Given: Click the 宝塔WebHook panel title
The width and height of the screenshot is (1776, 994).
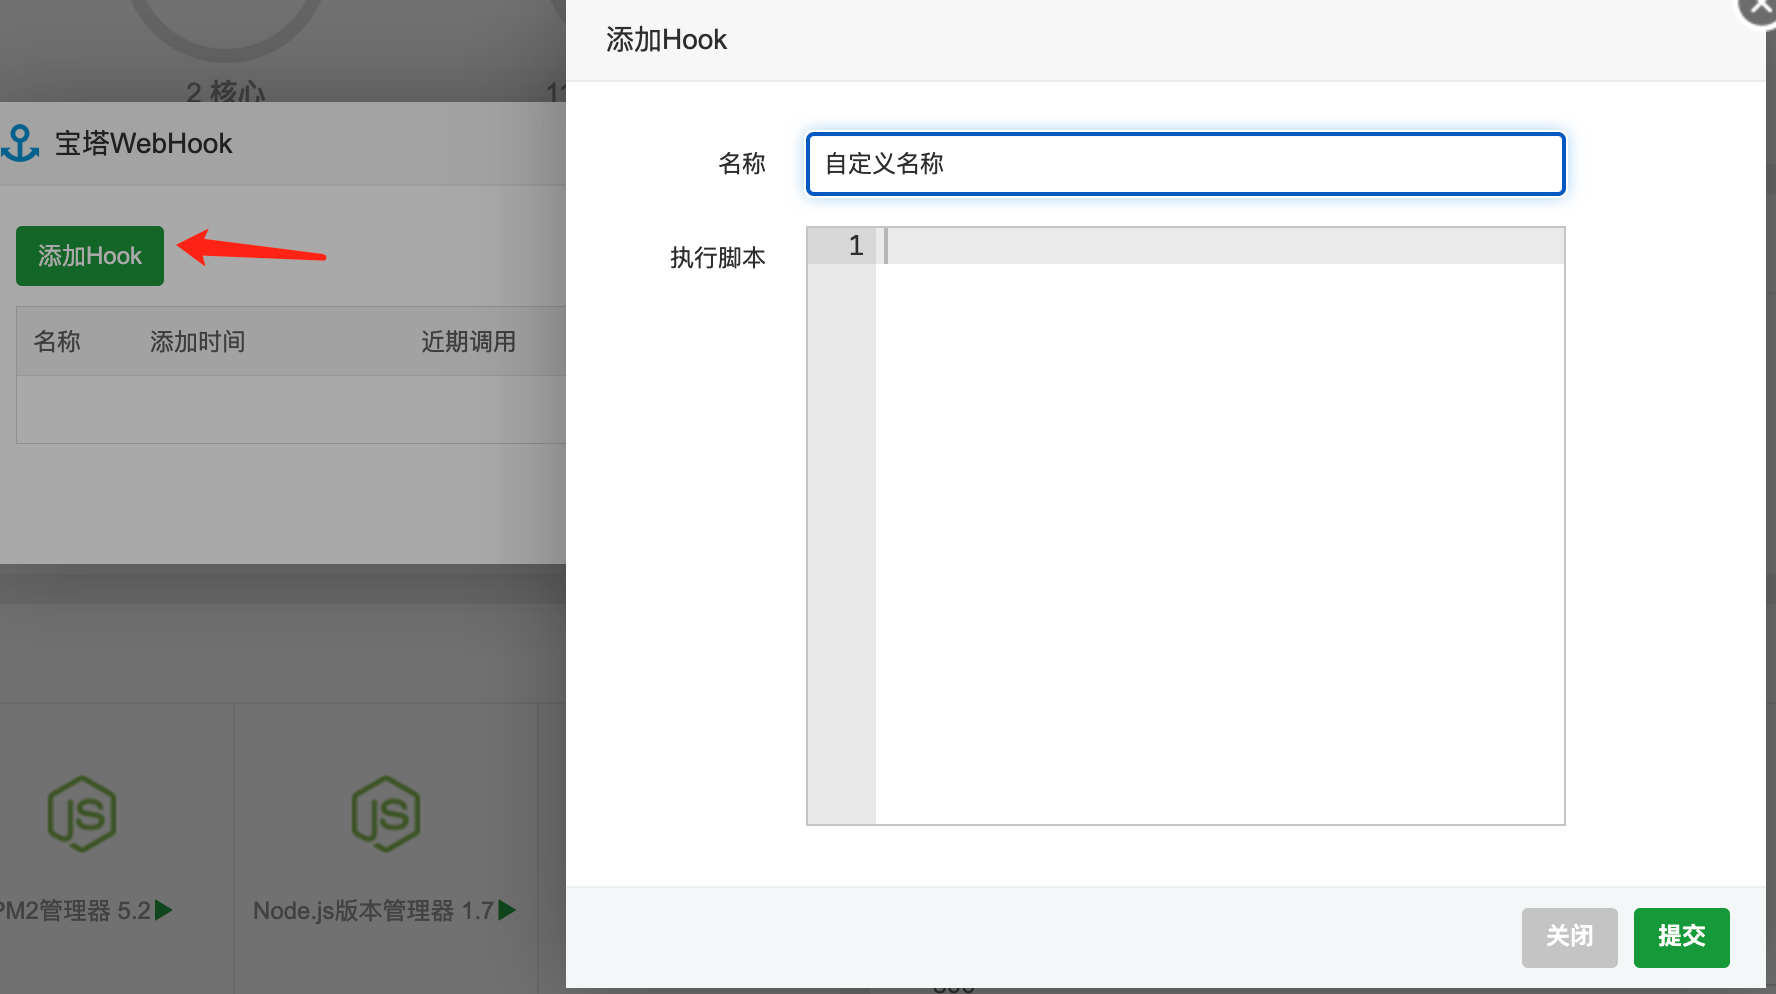Looking at the screenshot, I should [143, 144].
